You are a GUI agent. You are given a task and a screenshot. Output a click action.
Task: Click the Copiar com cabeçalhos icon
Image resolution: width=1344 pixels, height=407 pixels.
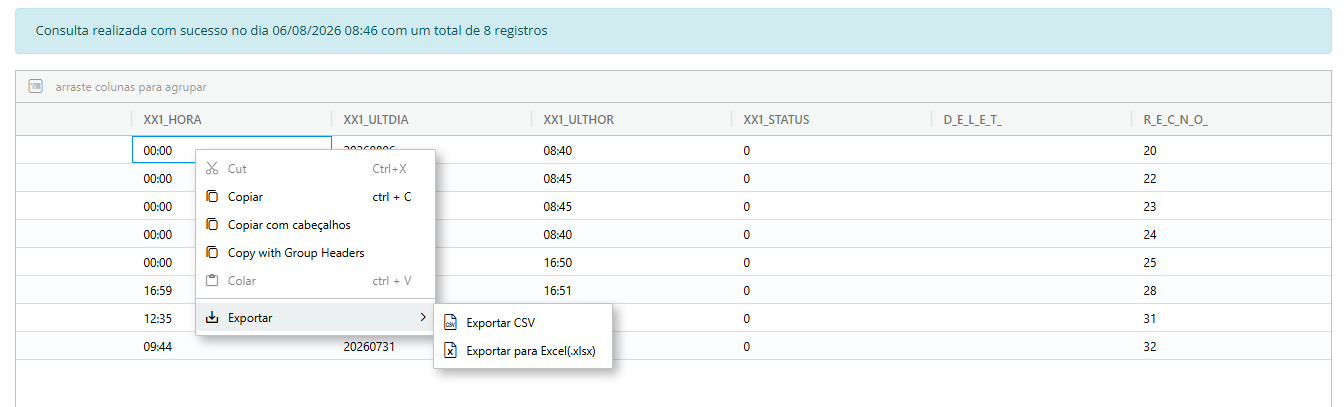pyautogui.click(x=212, y=225)
